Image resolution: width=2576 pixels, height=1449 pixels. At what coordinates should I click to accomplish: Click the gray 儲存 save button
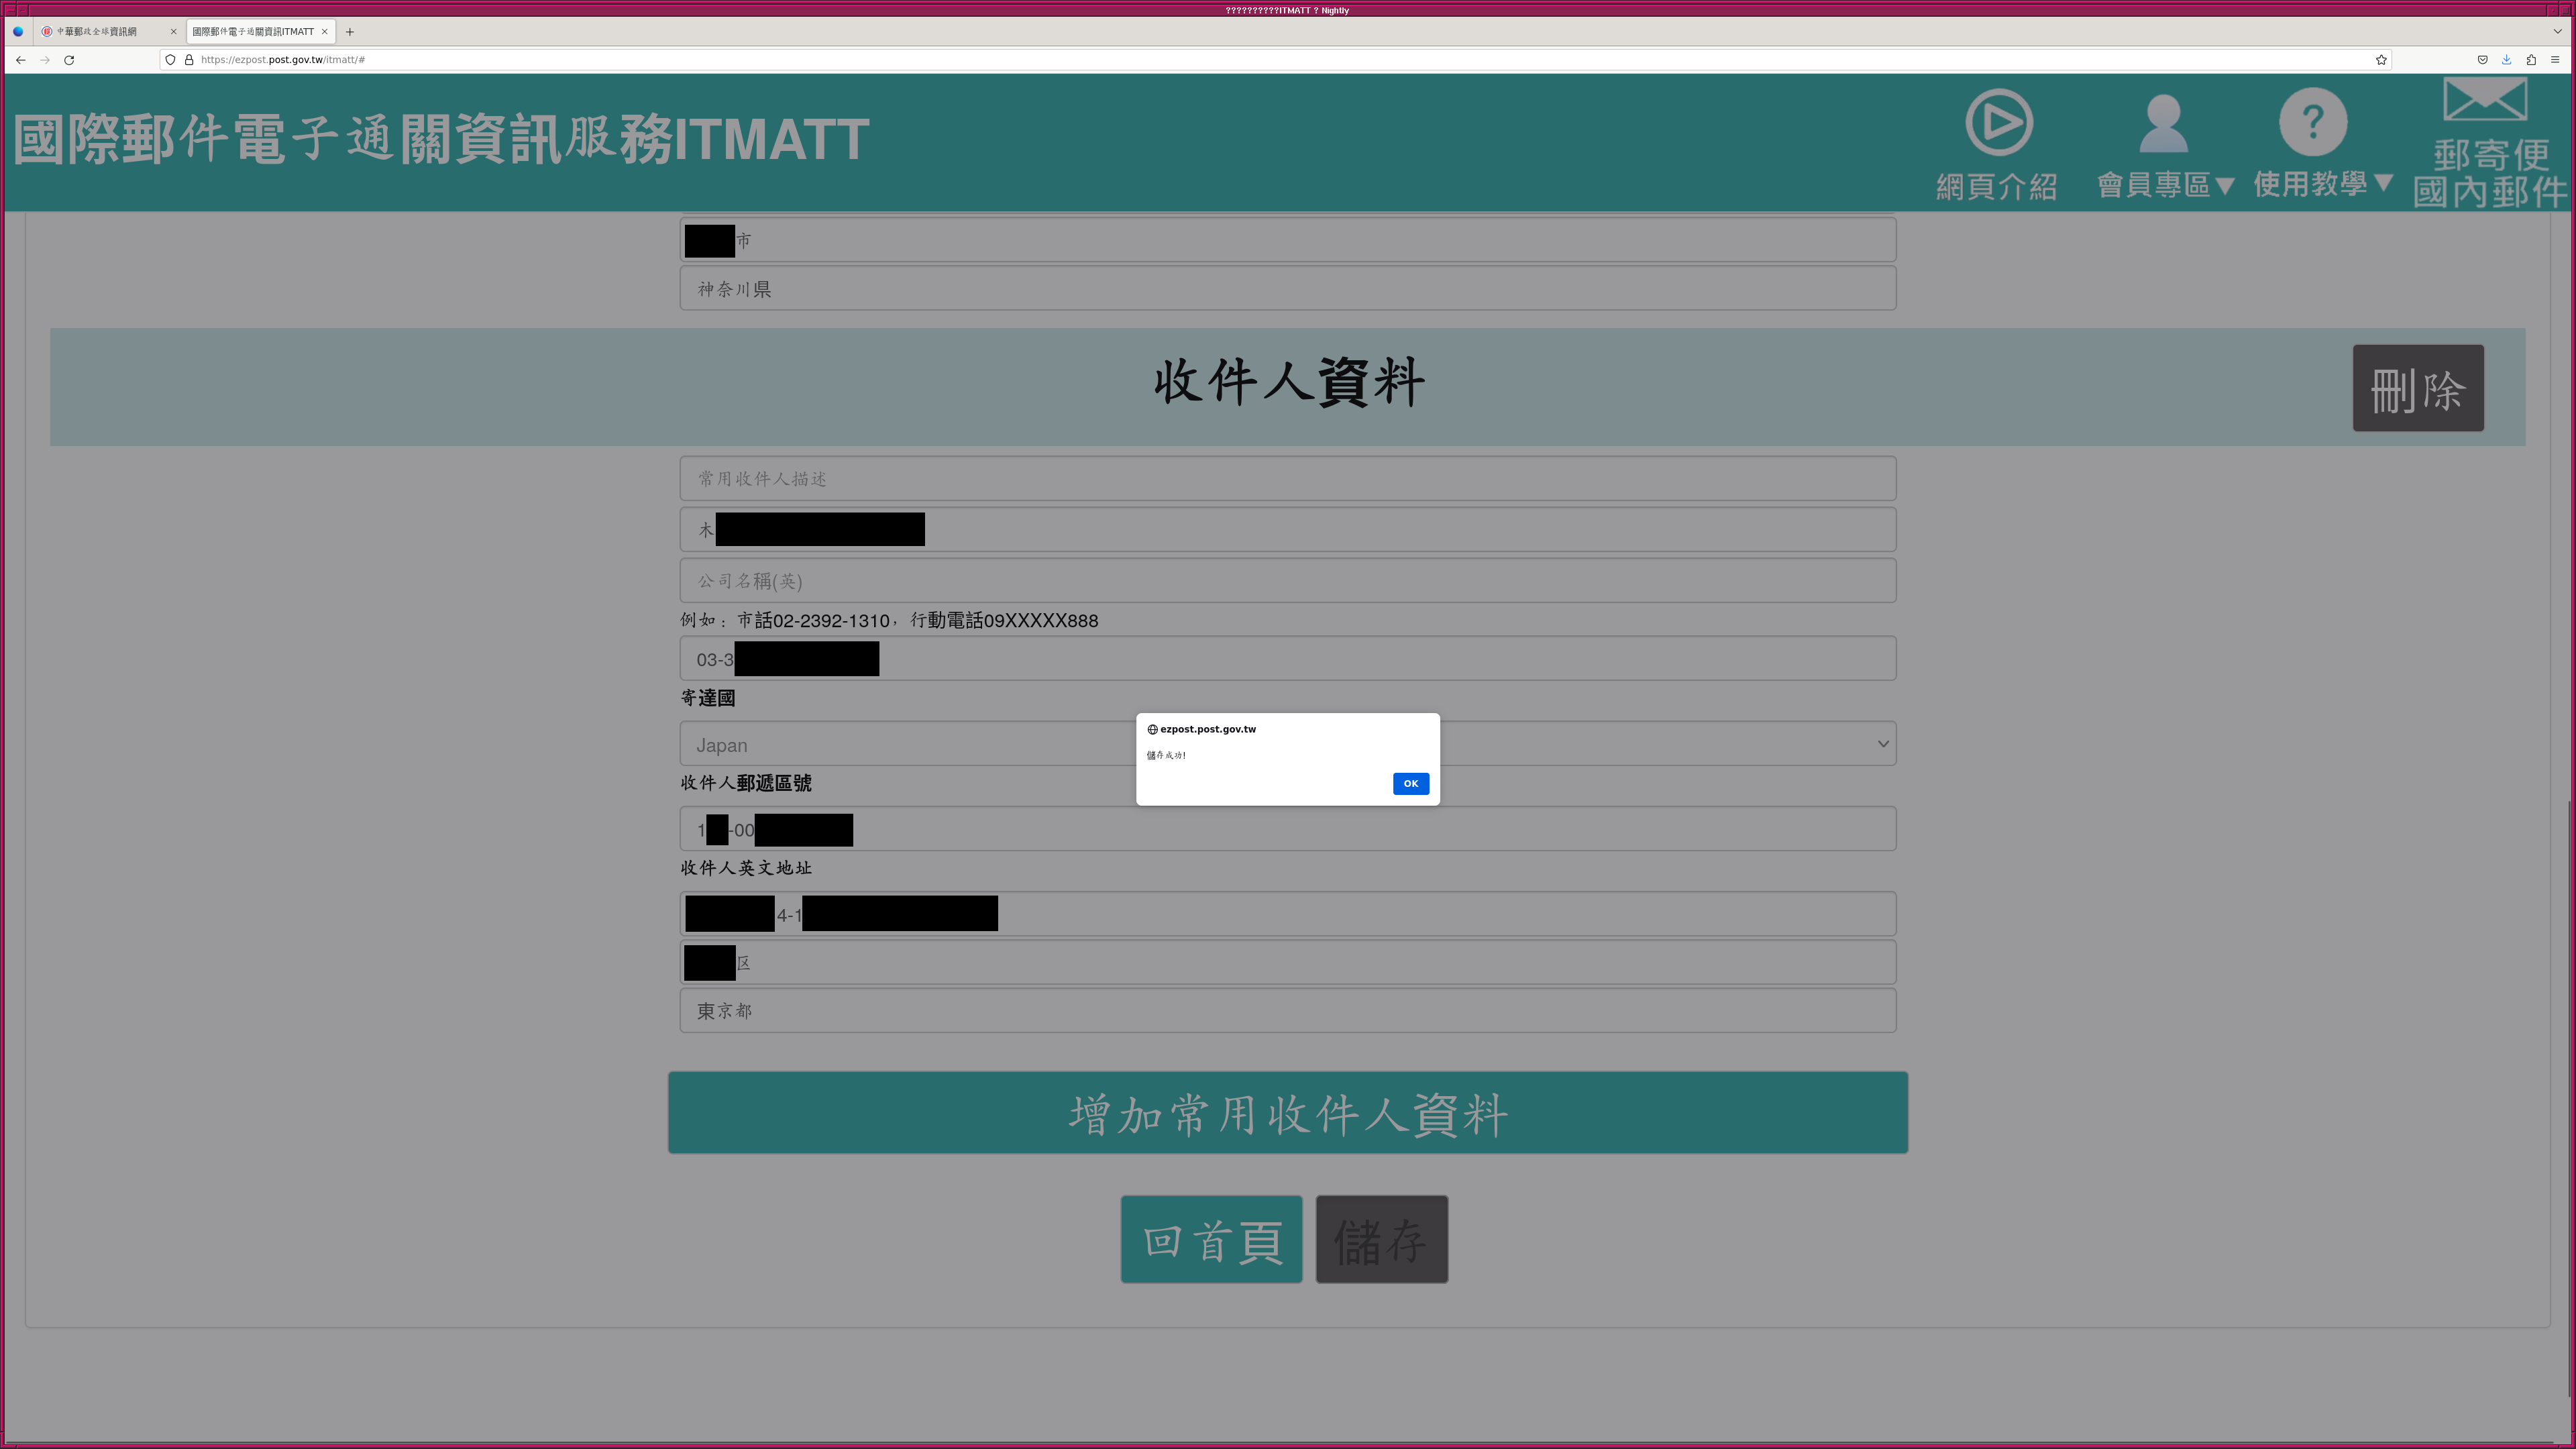[1381, 1240]
